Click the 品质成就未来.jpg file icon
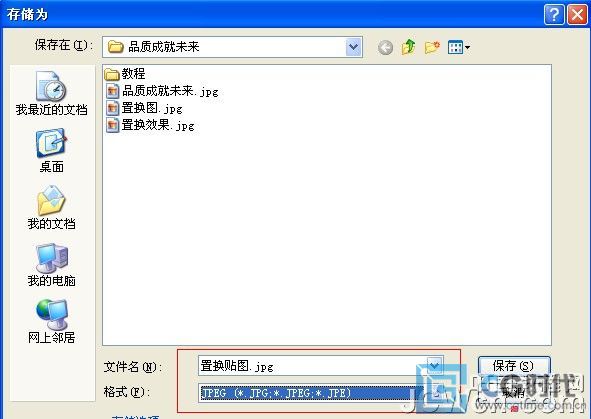 tap(113, 91)
